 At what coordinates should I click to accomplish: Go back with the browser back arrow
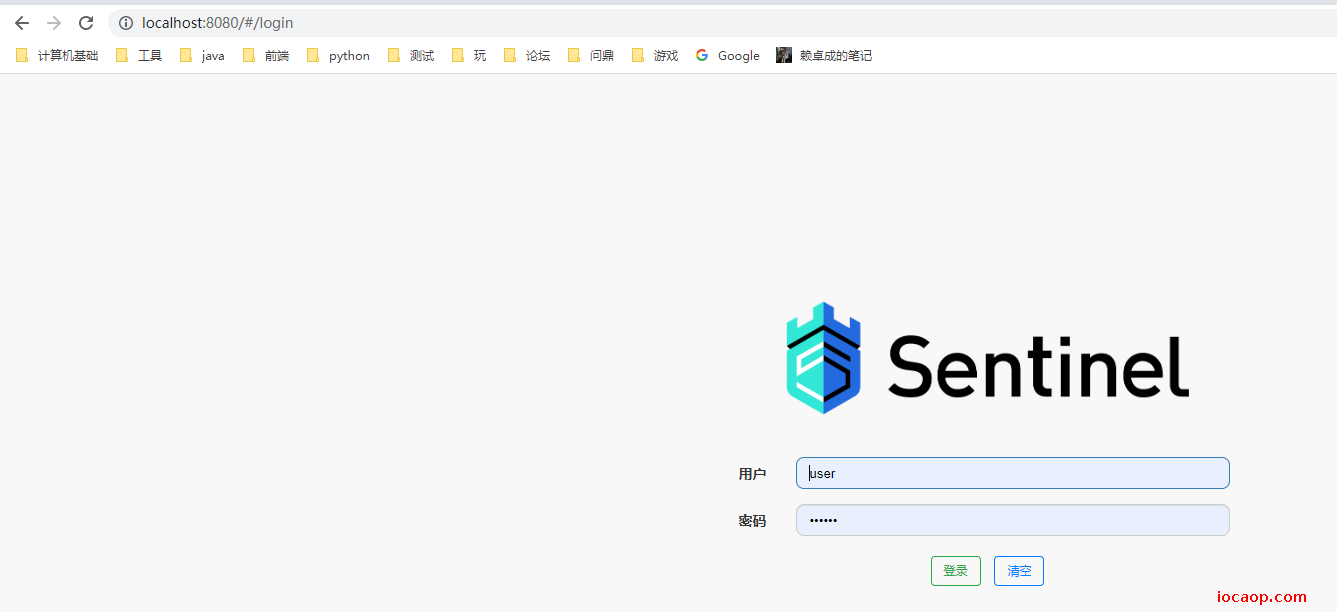[x=22, y=23]
